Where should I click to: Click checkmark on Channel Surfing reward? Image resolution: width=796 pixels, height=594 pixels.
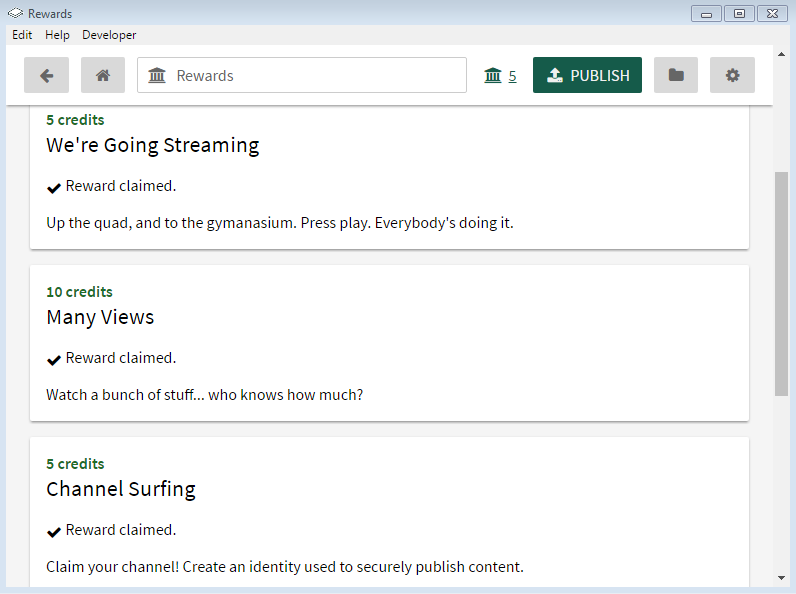54,531
